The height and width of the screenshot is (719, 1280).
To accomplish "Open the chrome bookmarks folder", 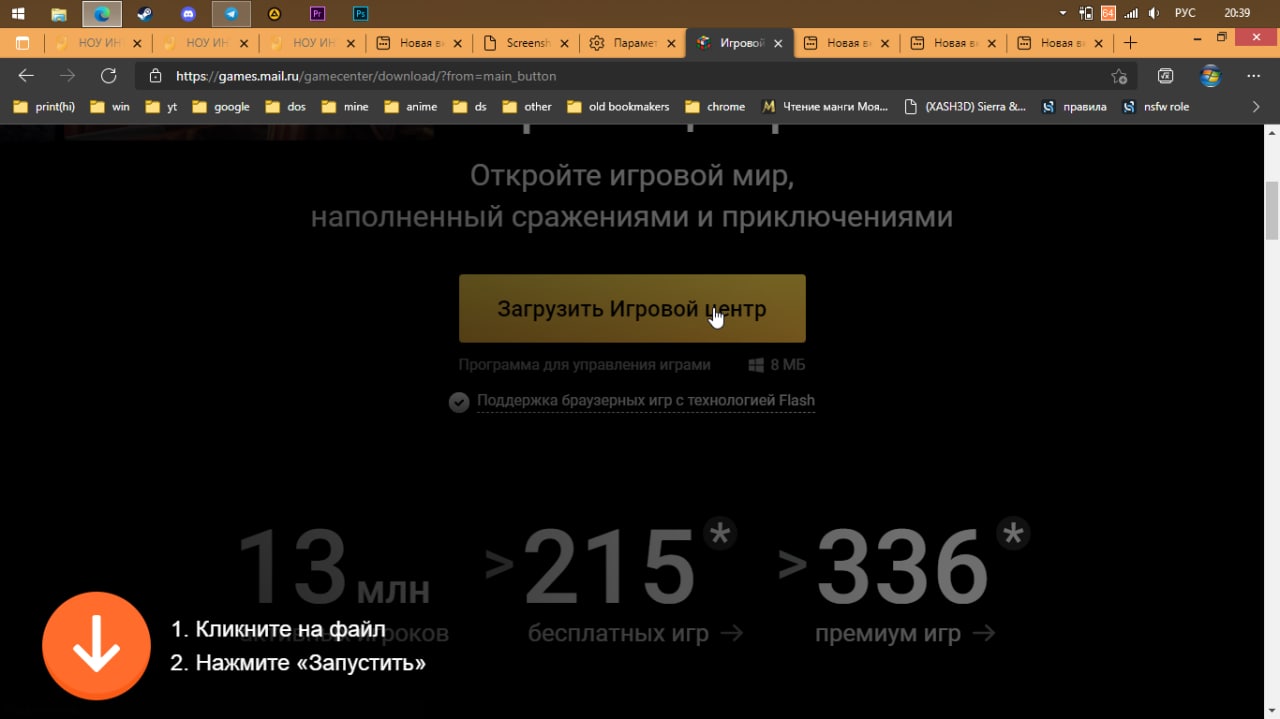I will click(715, 107).
